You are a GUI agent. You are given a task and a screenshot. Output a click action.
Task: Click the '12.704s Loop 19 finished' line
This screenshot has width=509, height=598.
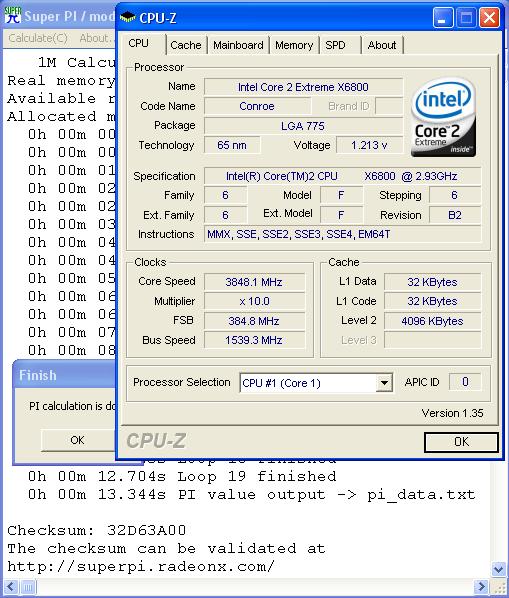point(182,477)
